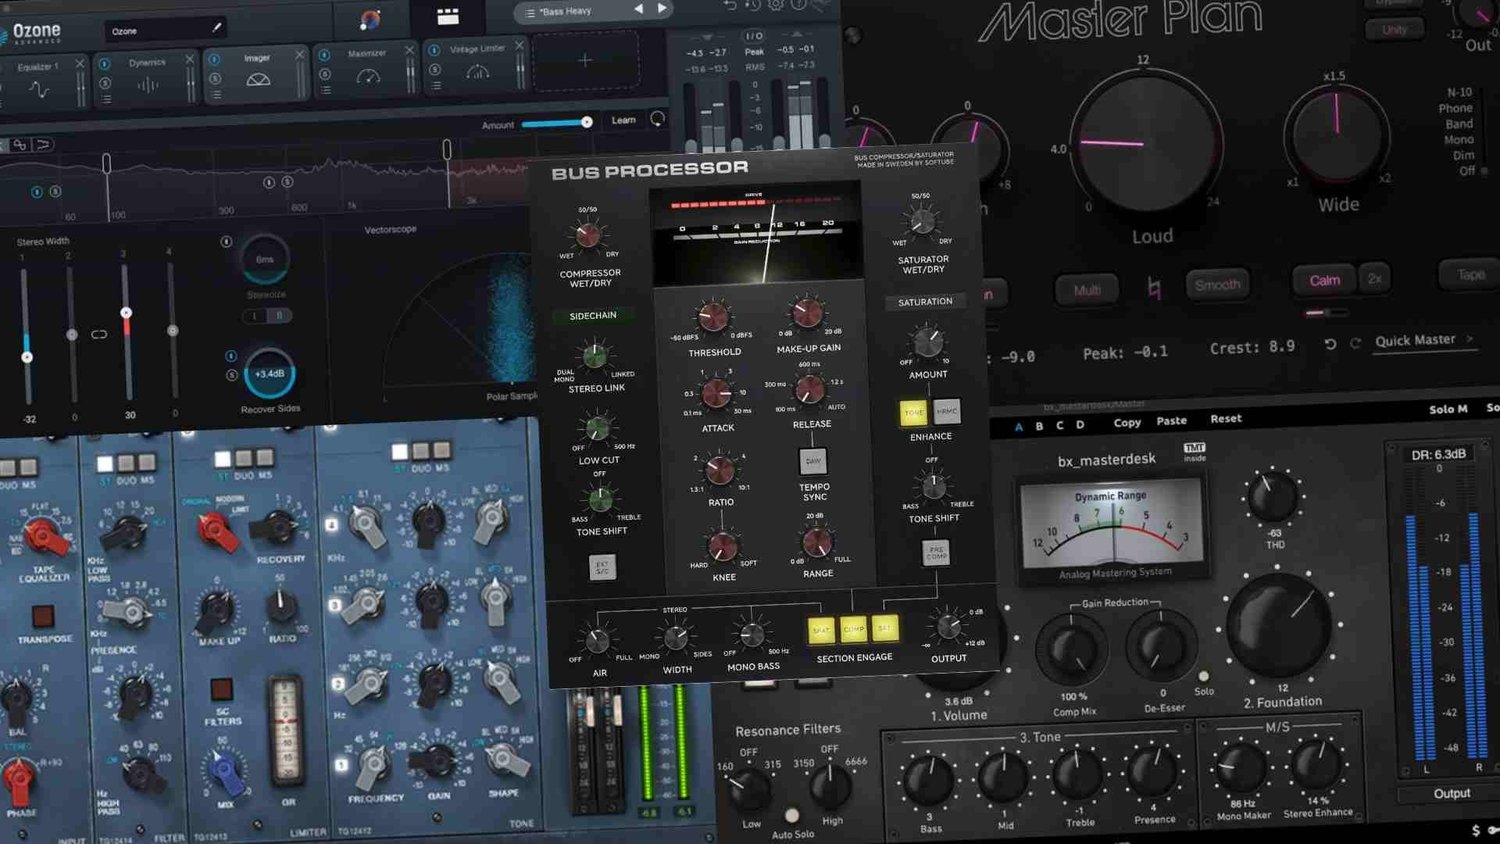Click the Vintage Limiter module icon
This screenshot has height=844, width=1500.
478,72
